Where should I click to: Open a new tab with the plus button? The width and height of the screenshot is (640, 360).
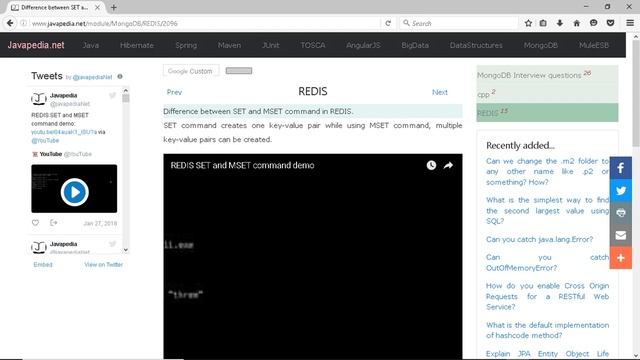[x=113, y=7]
